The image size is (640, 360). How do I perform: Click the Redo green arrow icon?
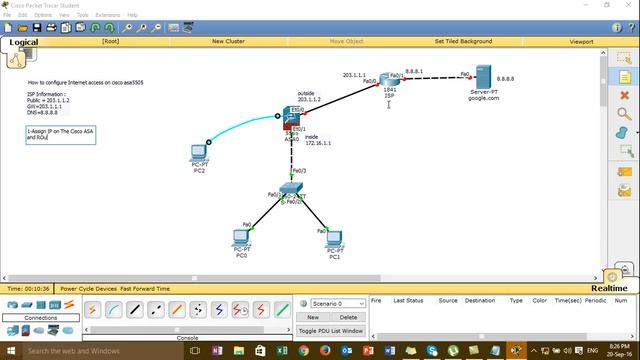point(109,28)
